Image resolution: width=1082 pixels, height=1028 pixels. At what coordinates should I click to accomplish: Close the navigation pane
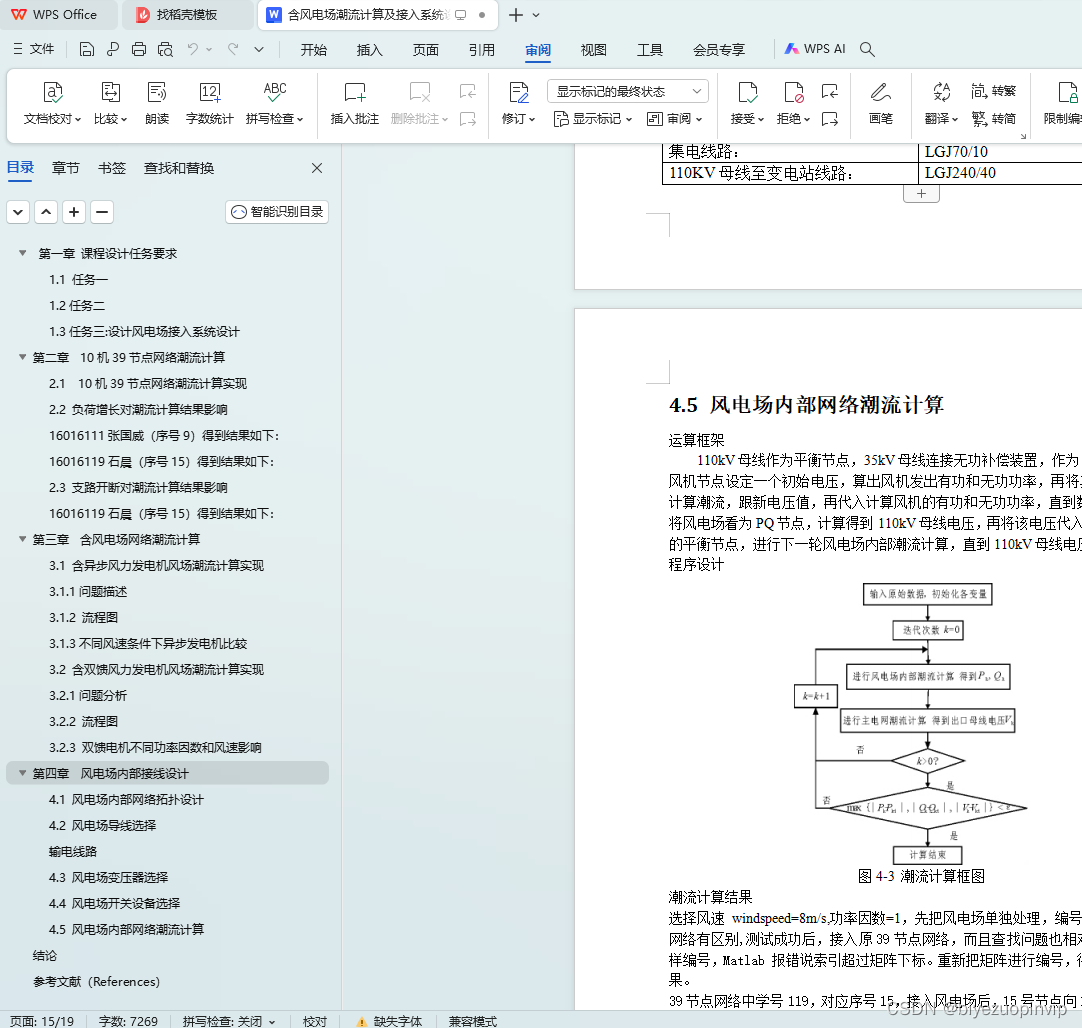[317, 168]
